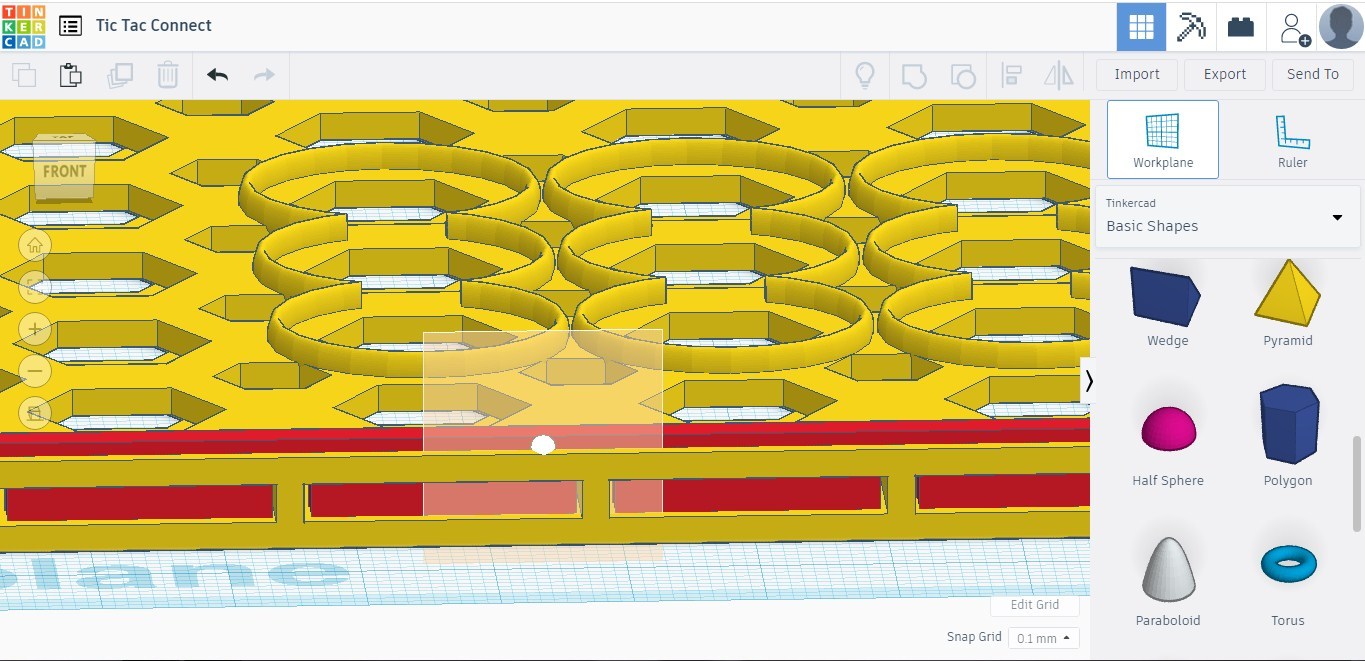The width and height of the screenshot is (1365, 661).
Task: Click the Align tool icon
Action: 1011,75
